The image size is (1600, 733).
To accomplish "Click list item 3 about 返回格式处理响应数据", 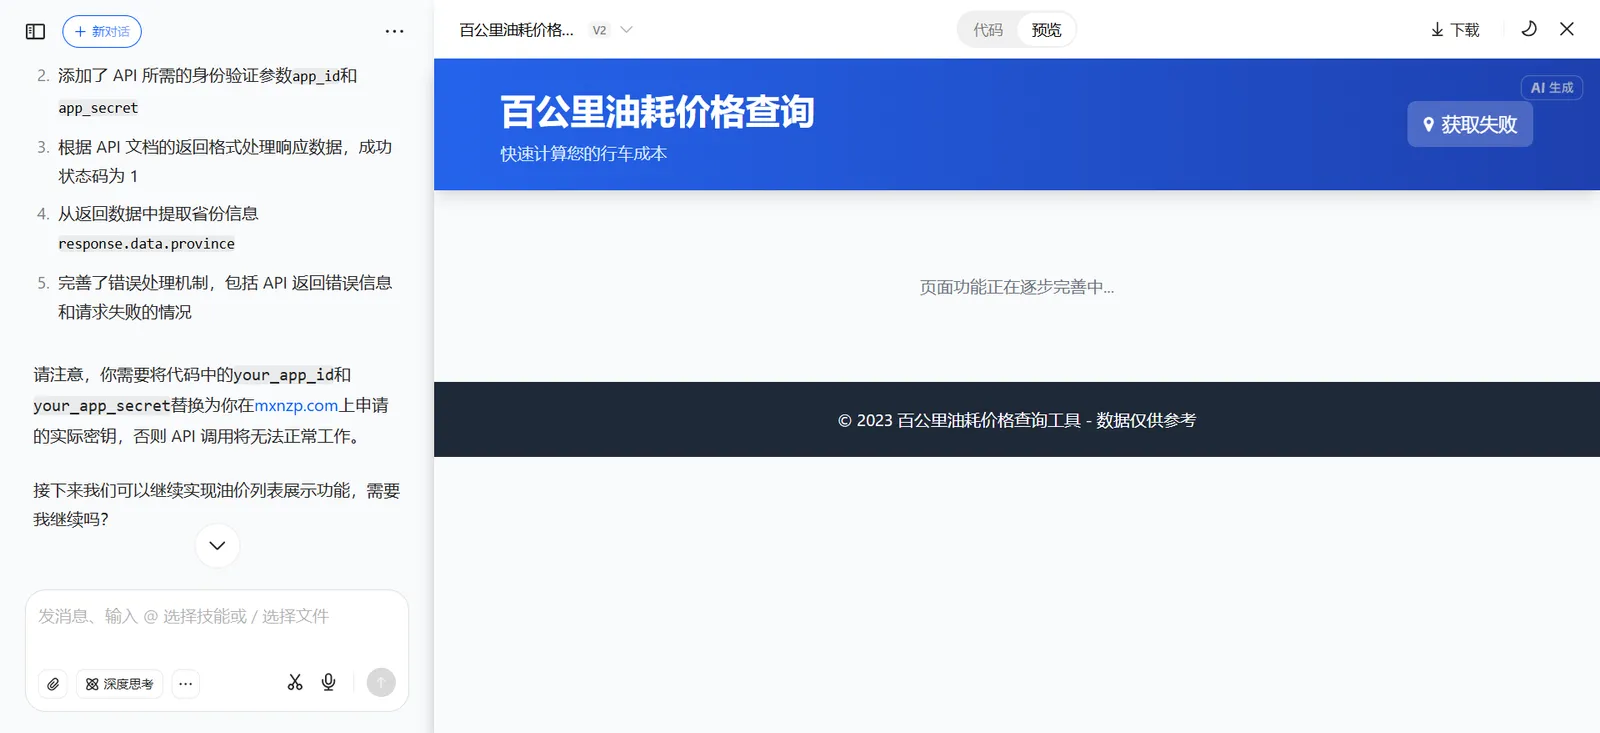I will (225, 161).
